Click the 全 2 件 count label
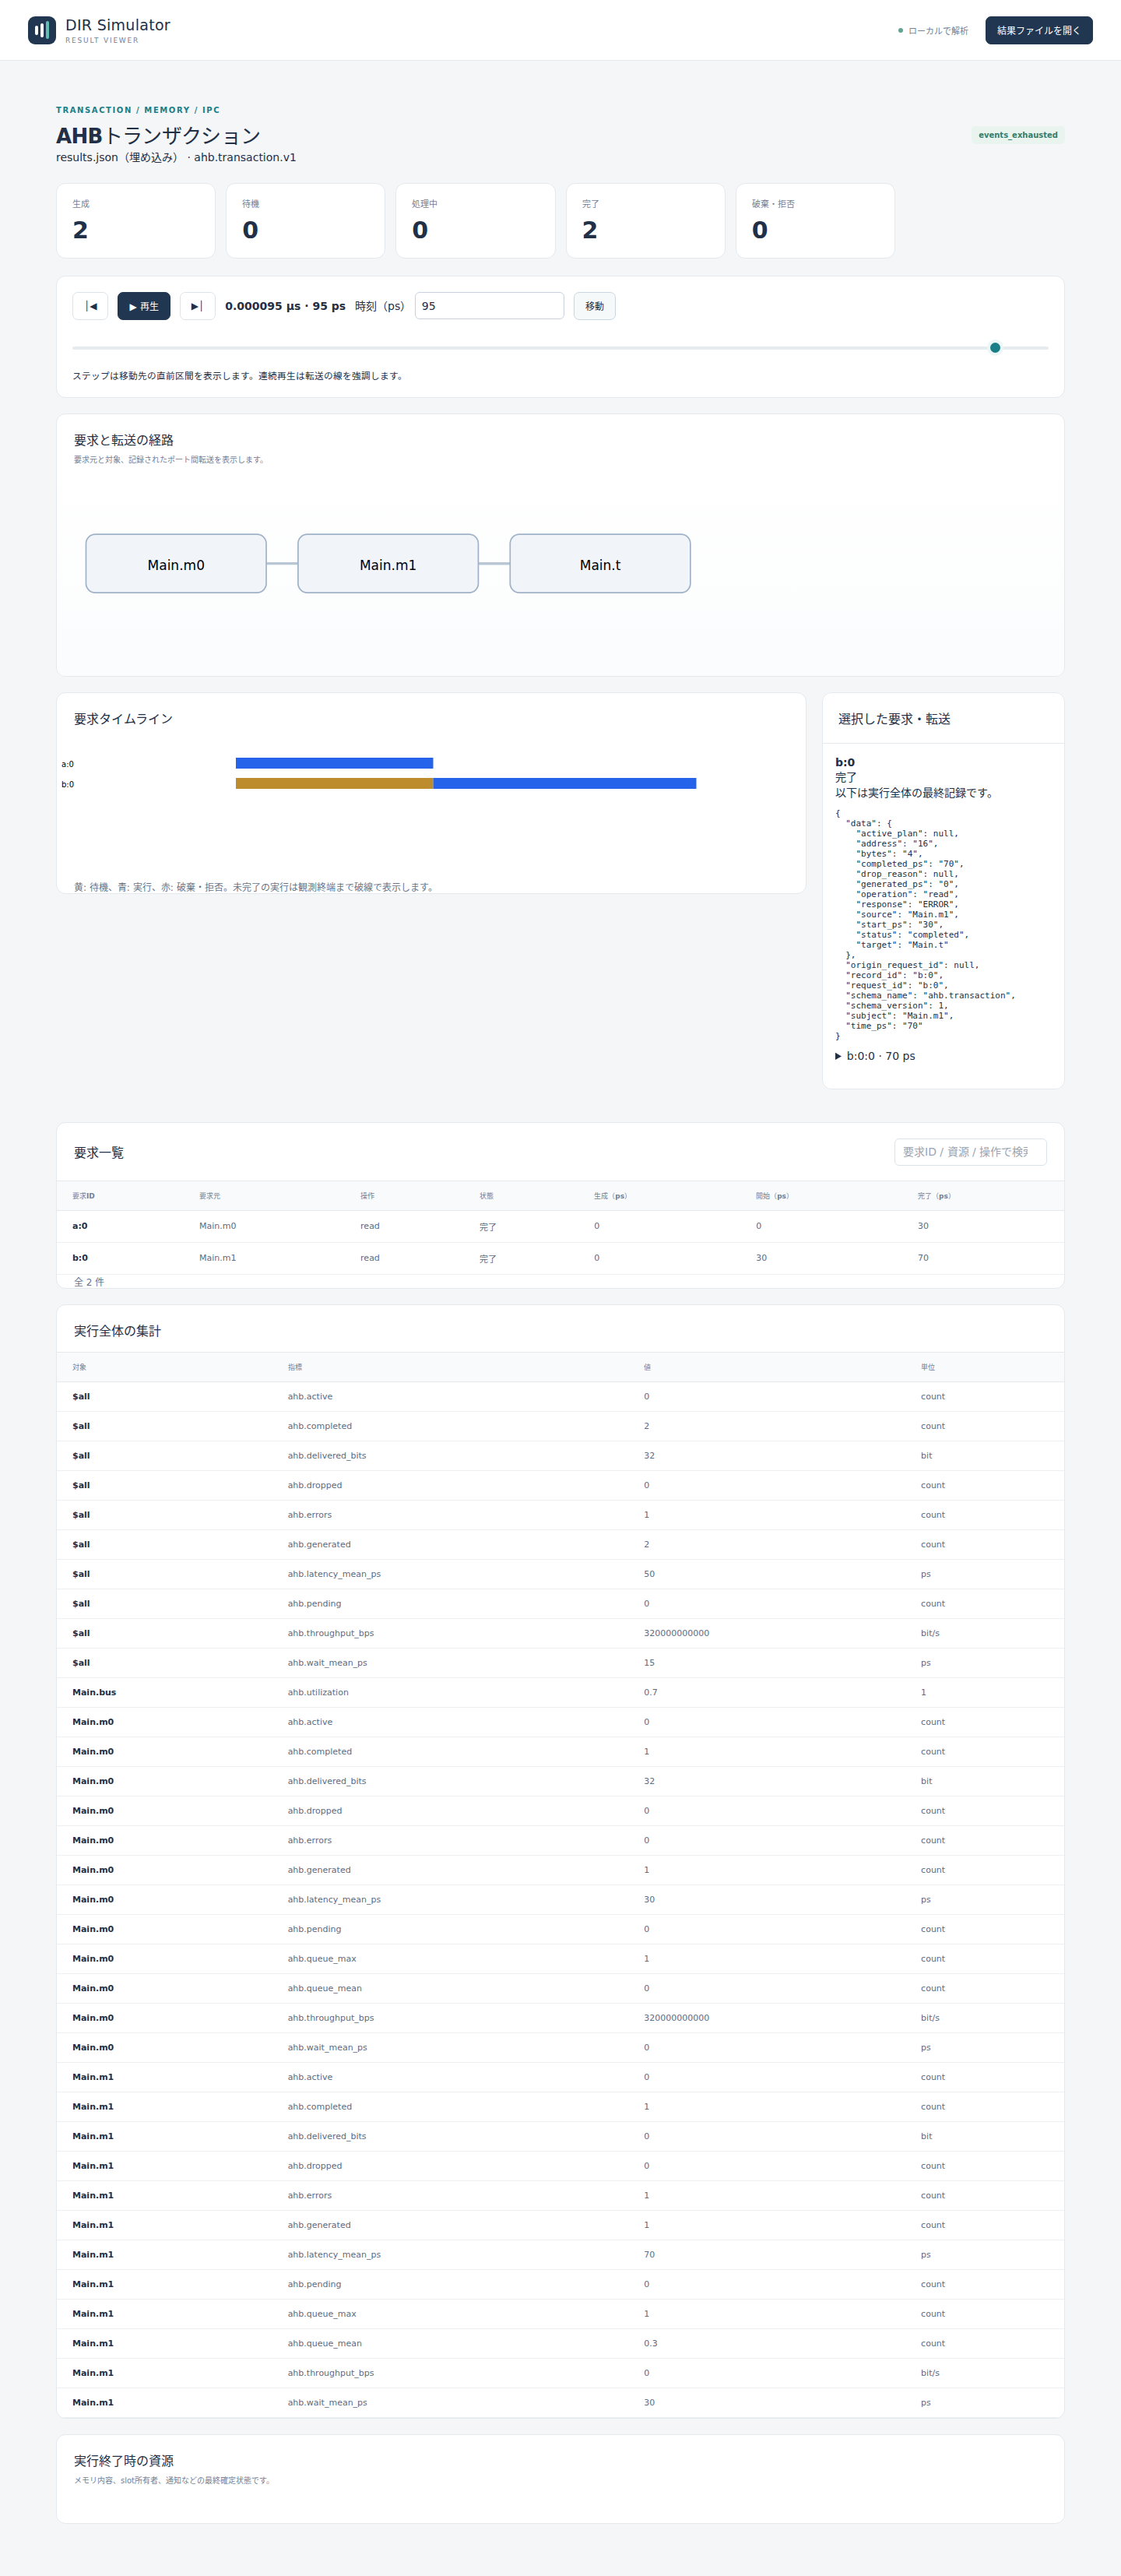Screen dimensions: 1121x2576 89,1282
